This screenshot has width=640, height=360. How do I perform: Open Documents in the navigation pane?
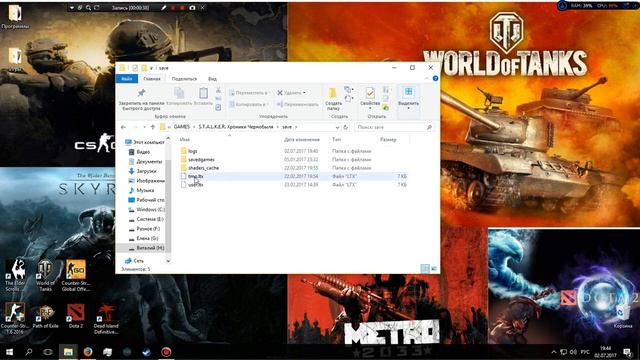tap(145, 161)
